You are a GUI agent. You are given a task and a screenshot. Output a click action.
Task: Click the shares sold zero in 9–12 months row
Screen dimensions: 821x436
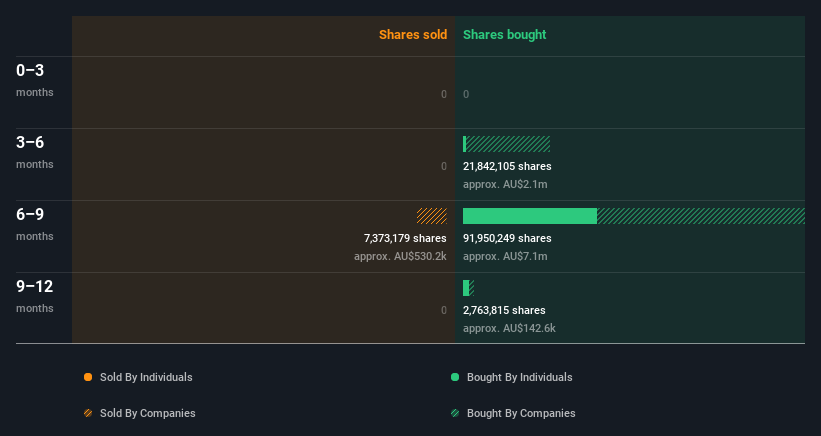click(x=444, y=310)
